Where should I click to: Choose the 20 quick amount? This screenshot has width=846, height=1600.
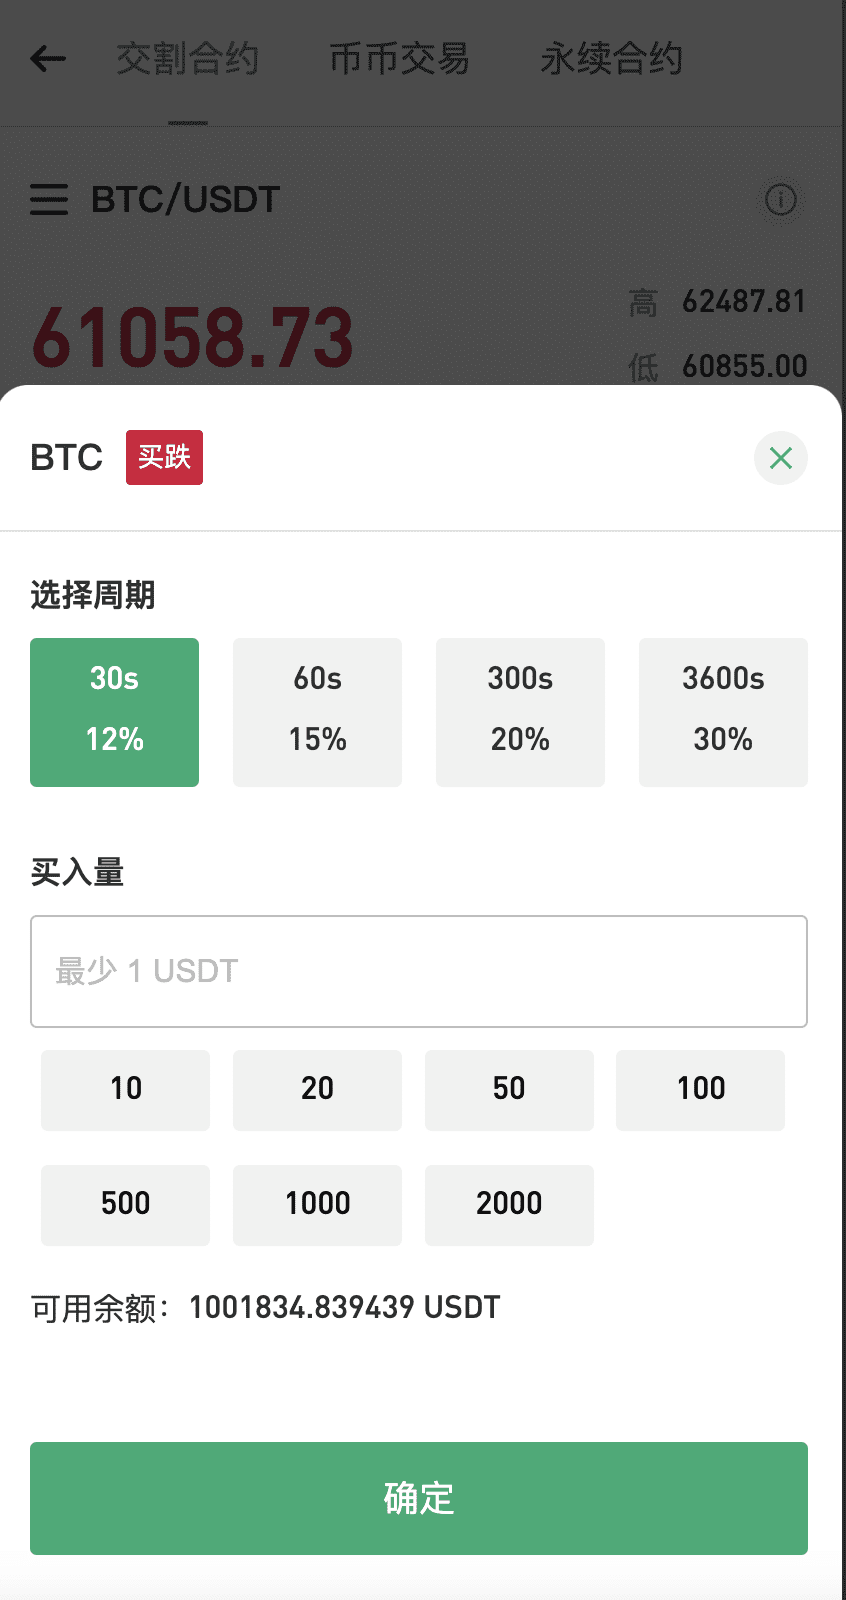pos(317,1089)
